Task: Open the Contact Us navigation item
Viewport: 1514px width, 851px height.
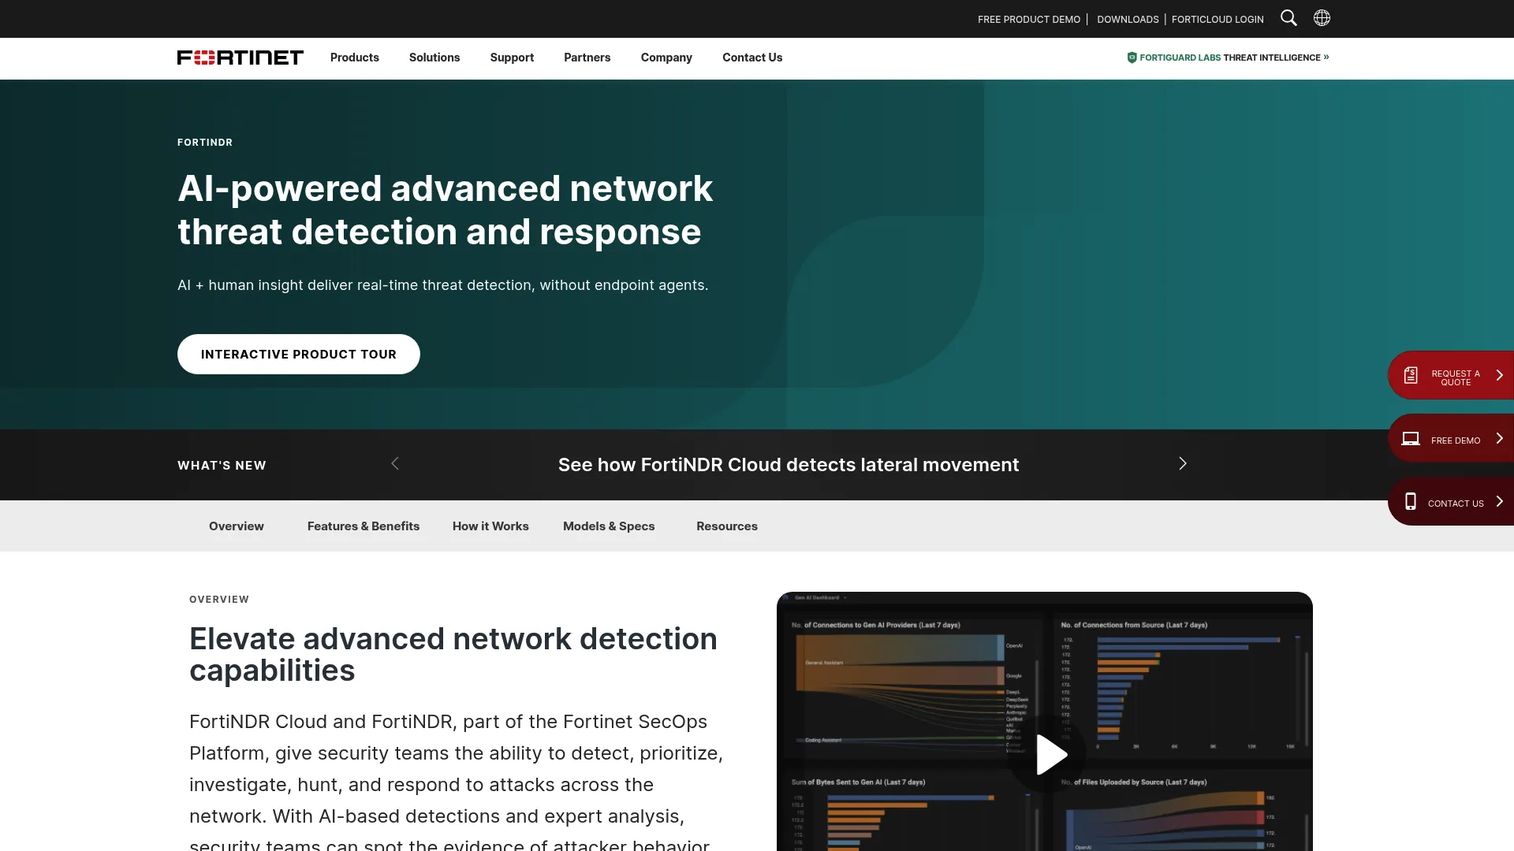Action: (753, 58)
